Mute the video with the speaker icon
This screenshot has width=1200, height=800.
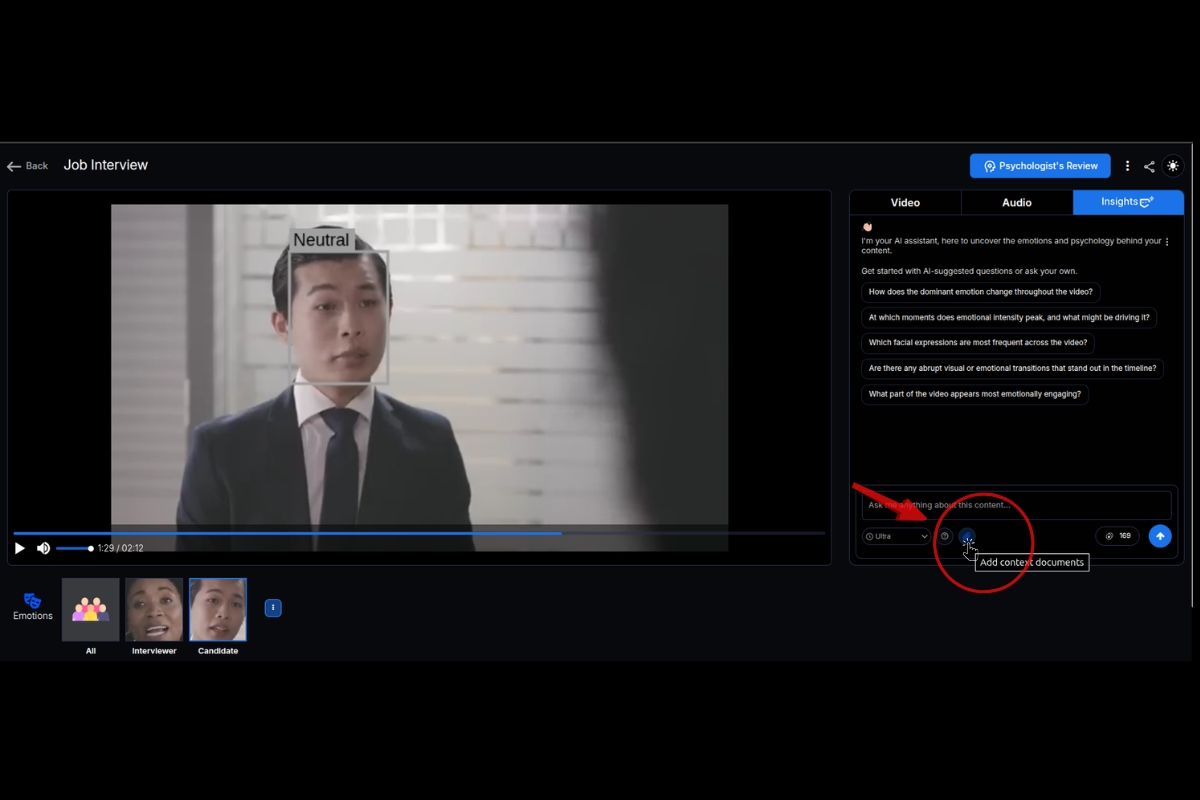pyautogui.click(x=43, y=548)
